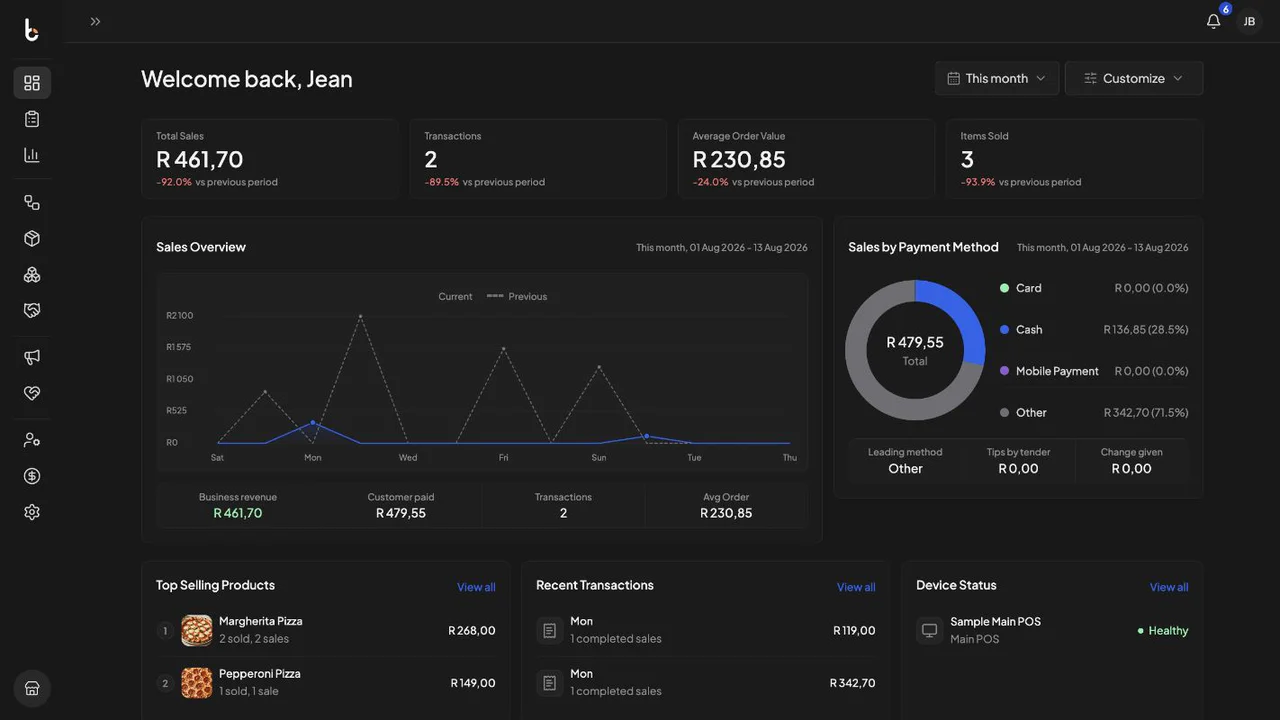
Task: Select the Average Order Value card
Action: (806, 159)
